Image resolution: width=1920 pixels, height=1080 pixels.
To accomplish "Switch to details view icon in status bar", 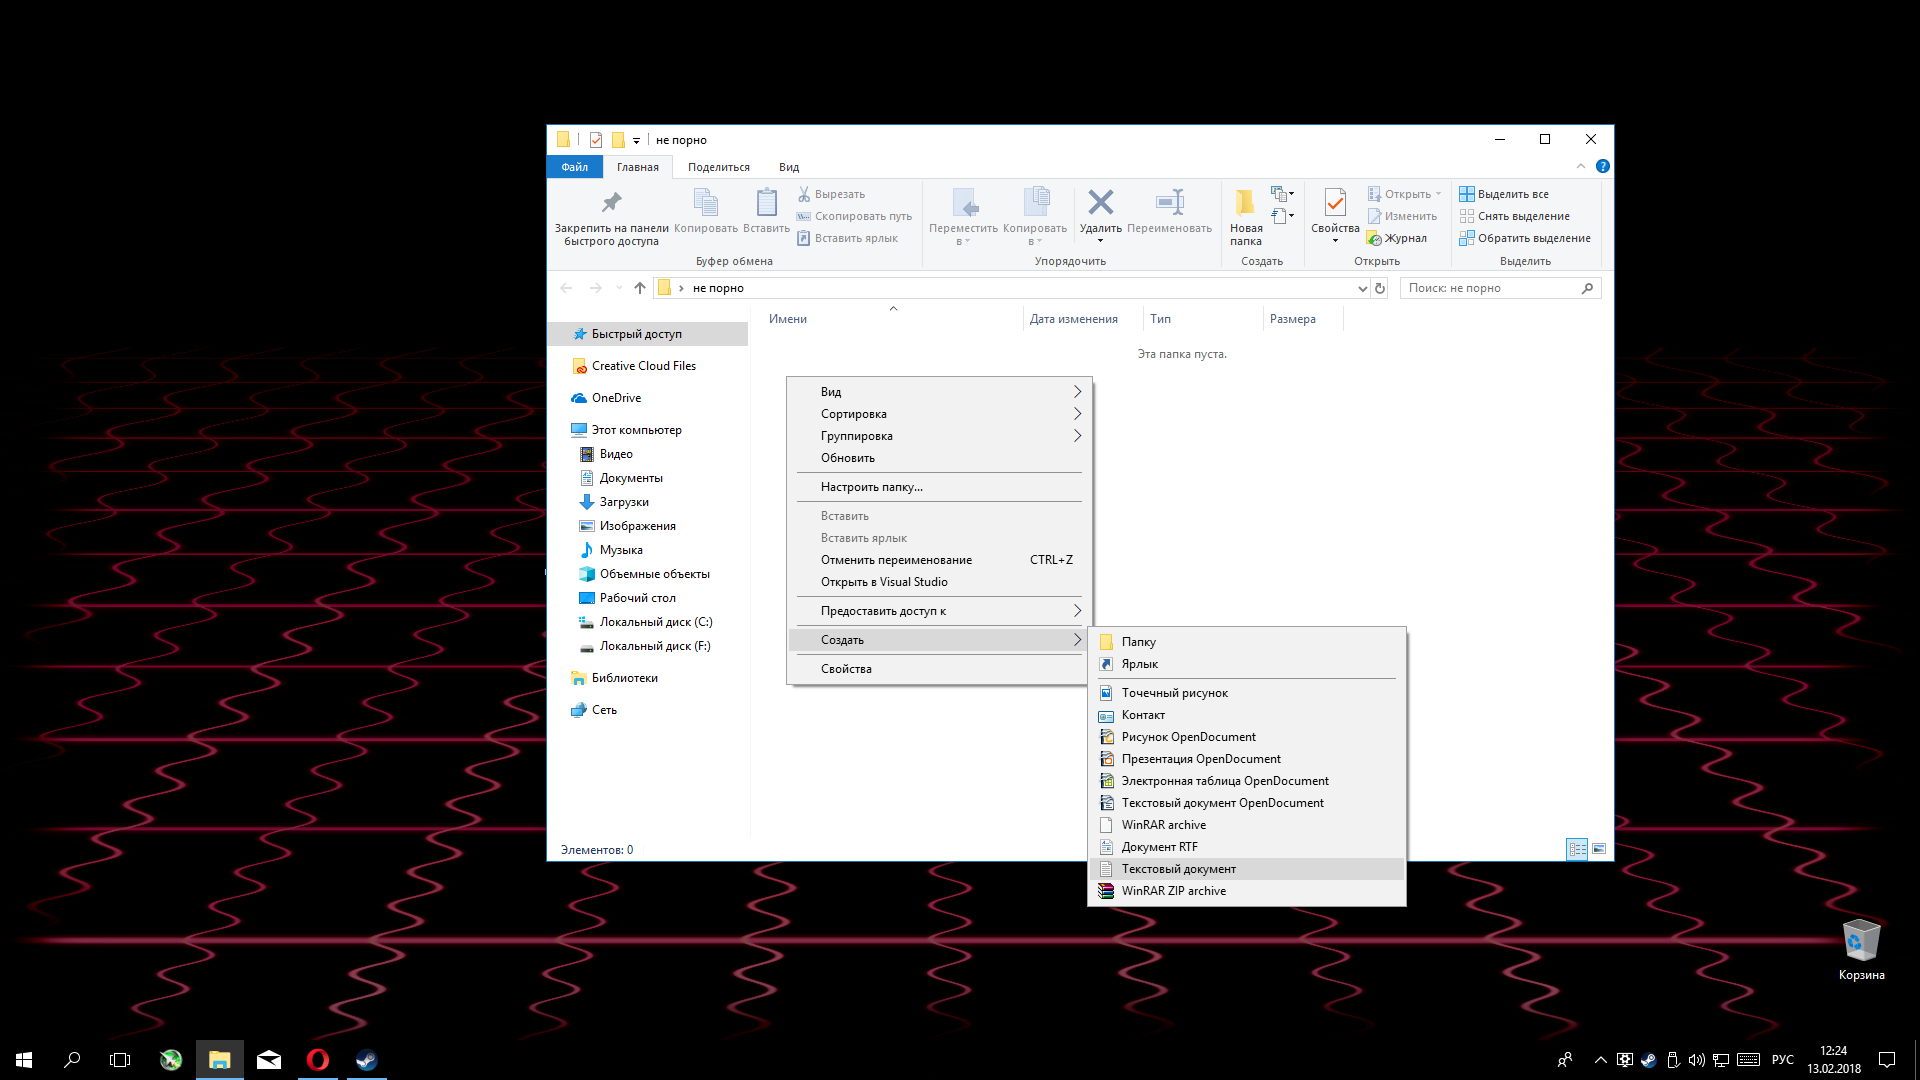I will pos(1577,849).
